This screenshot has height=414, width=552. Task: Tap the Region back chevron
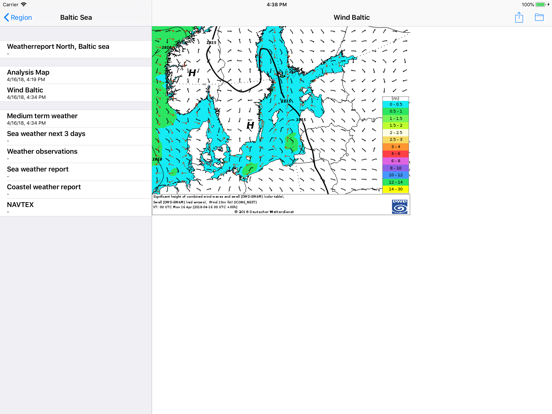(x=6, y=17)
